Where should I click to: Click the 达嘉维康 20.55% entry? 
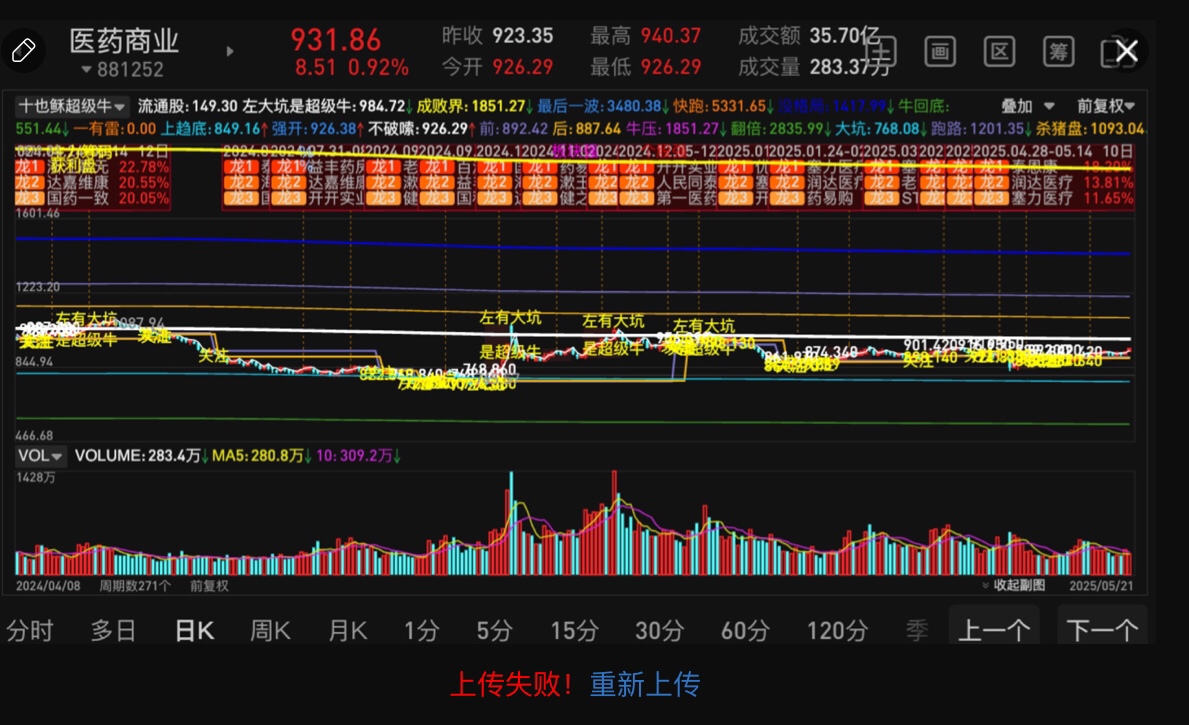click(x=92, y=182)
